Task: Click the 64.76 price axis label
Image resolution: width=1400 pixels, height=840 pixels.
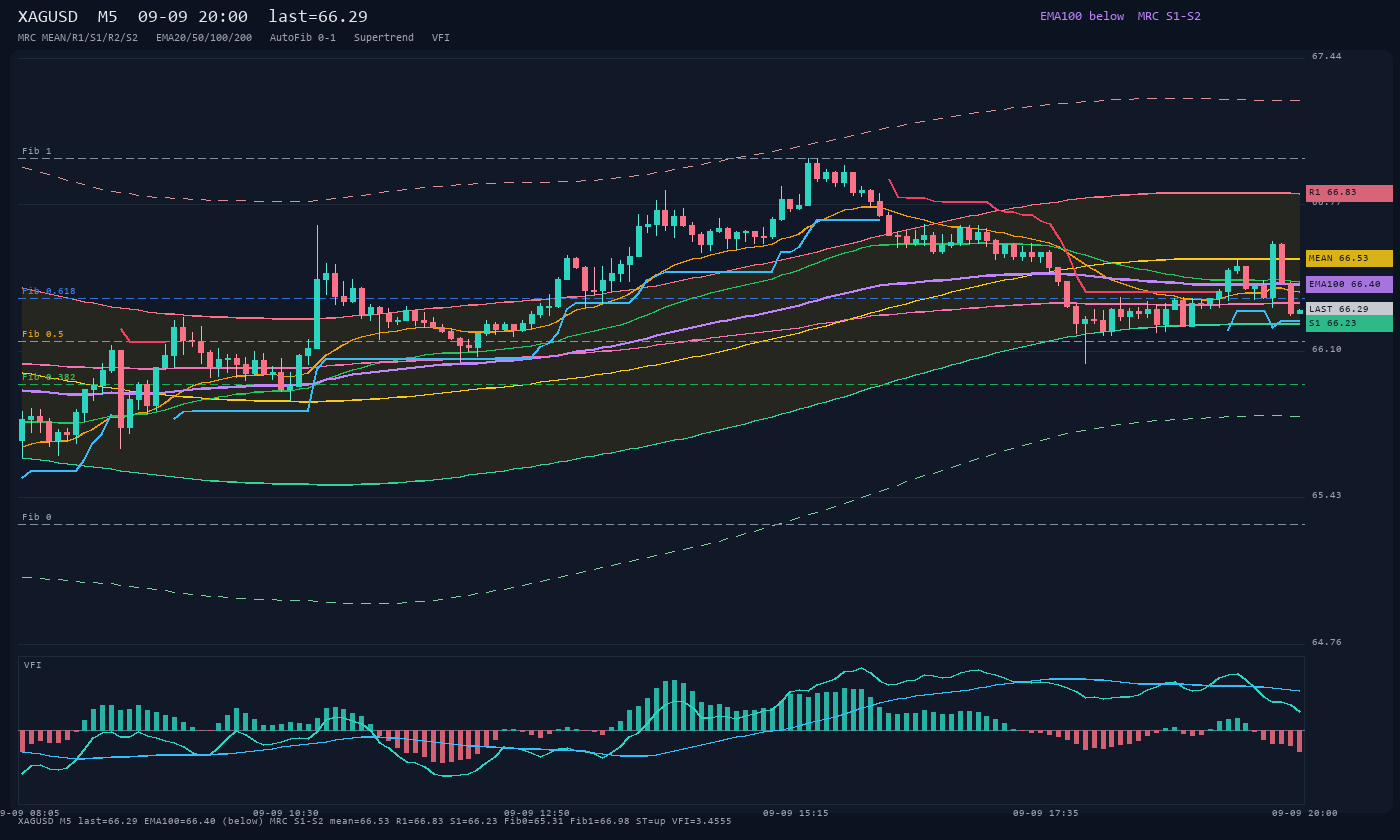Action: click(x=1327, y=642)
